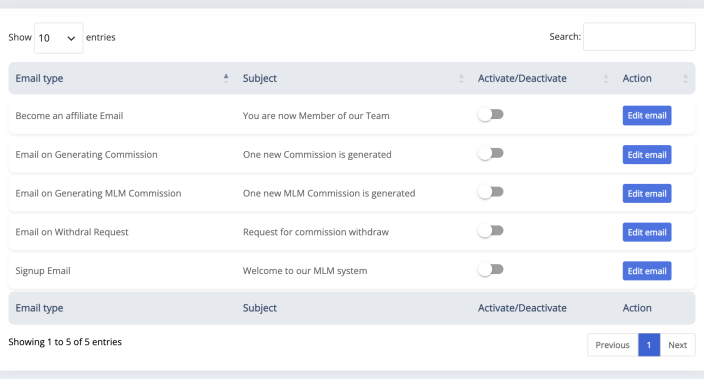Open the Show entries dropdown
Screen dimensions: 704x379
(58, 38)
